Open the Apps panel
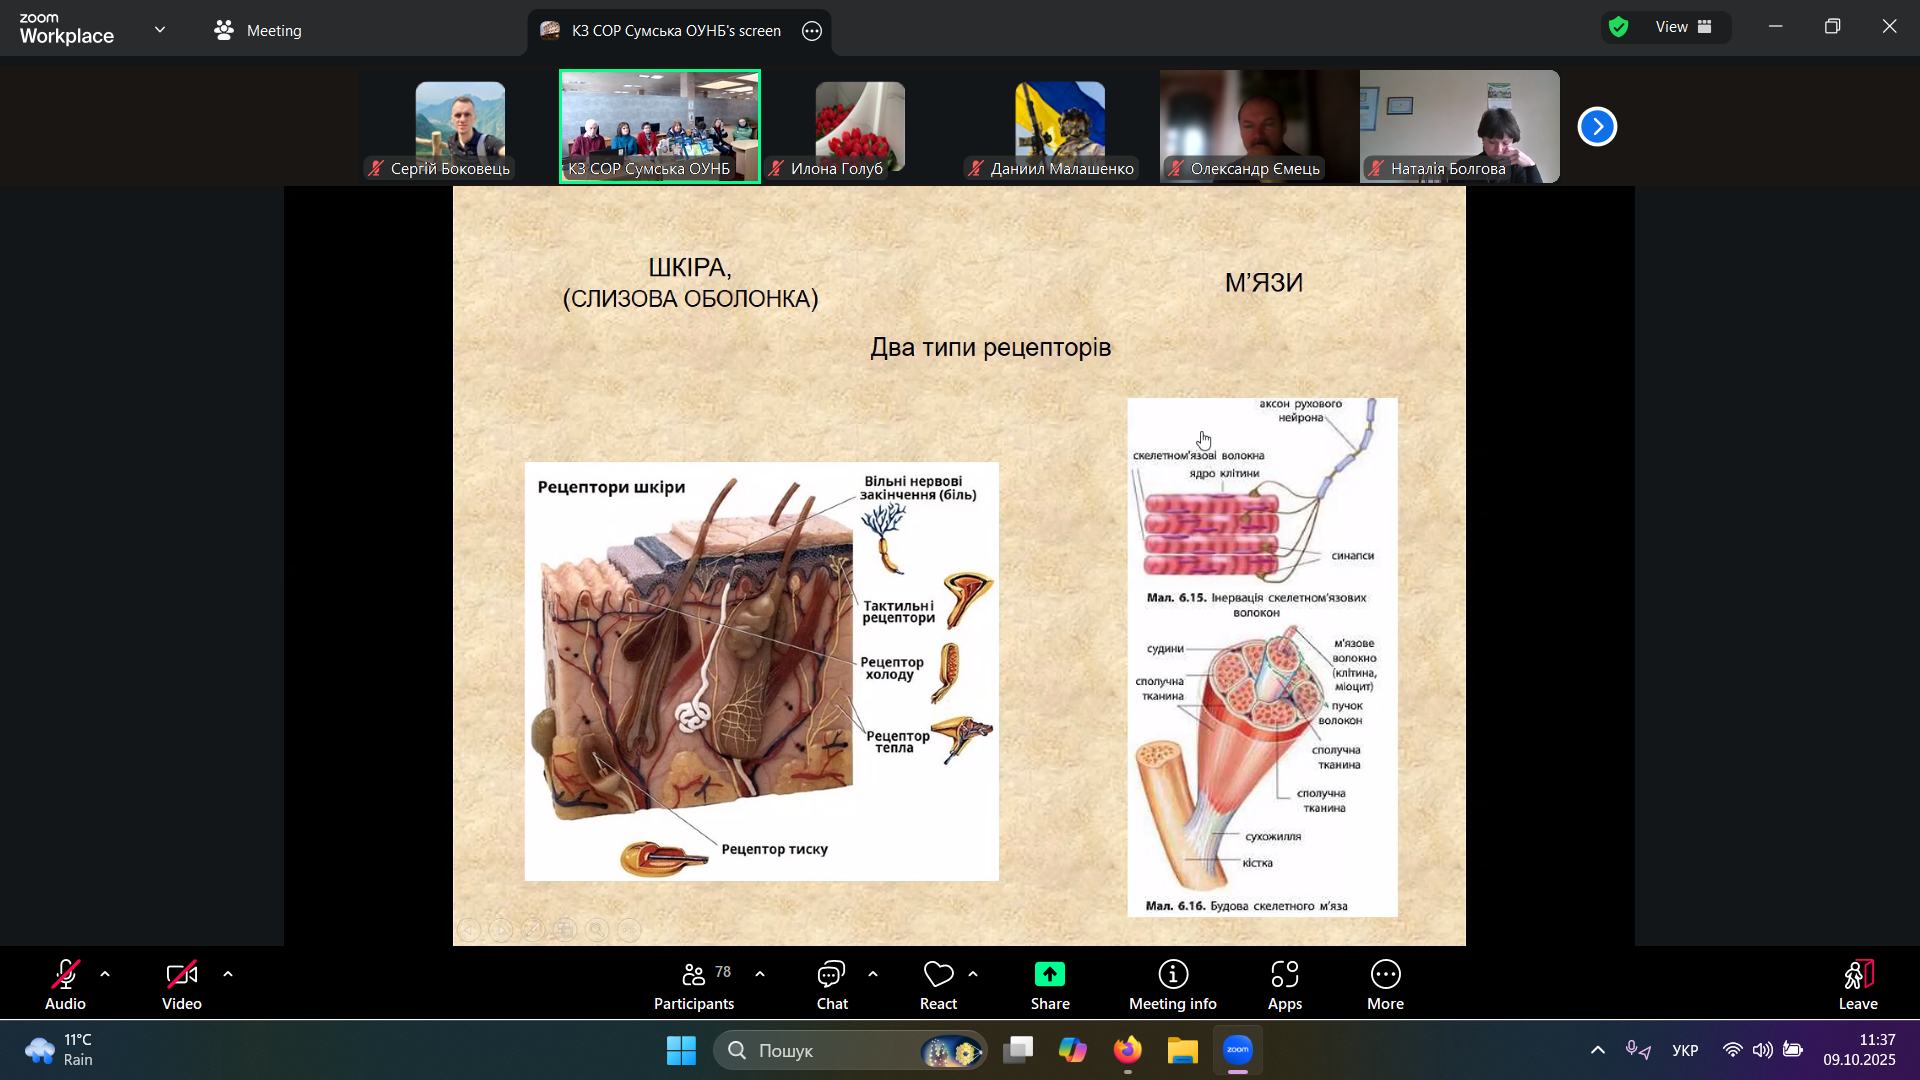Screen dimensions: 1920x1080 tap(1284, 985)
